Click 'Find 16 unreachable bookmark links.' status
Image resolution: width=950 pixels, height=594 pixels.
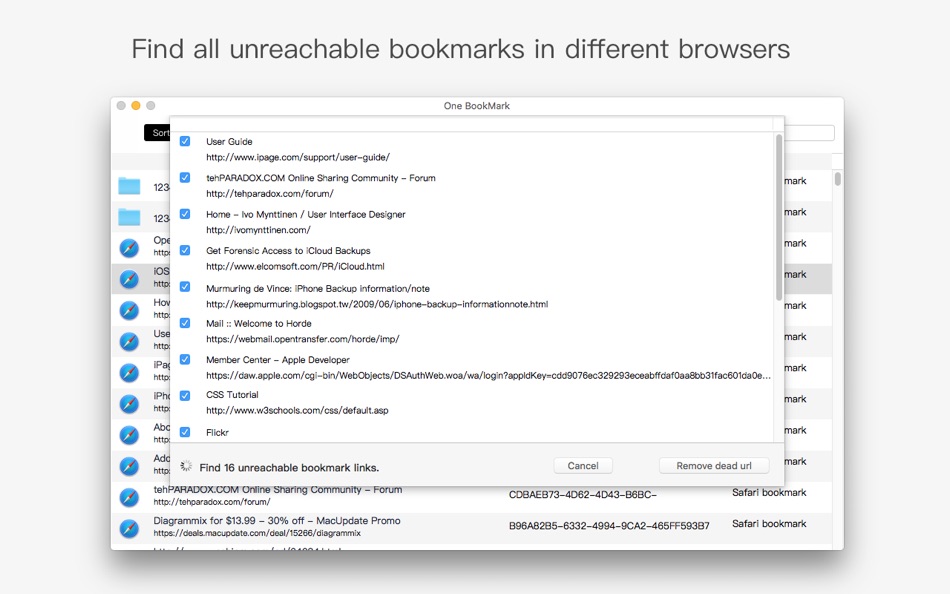click(289, 468)
